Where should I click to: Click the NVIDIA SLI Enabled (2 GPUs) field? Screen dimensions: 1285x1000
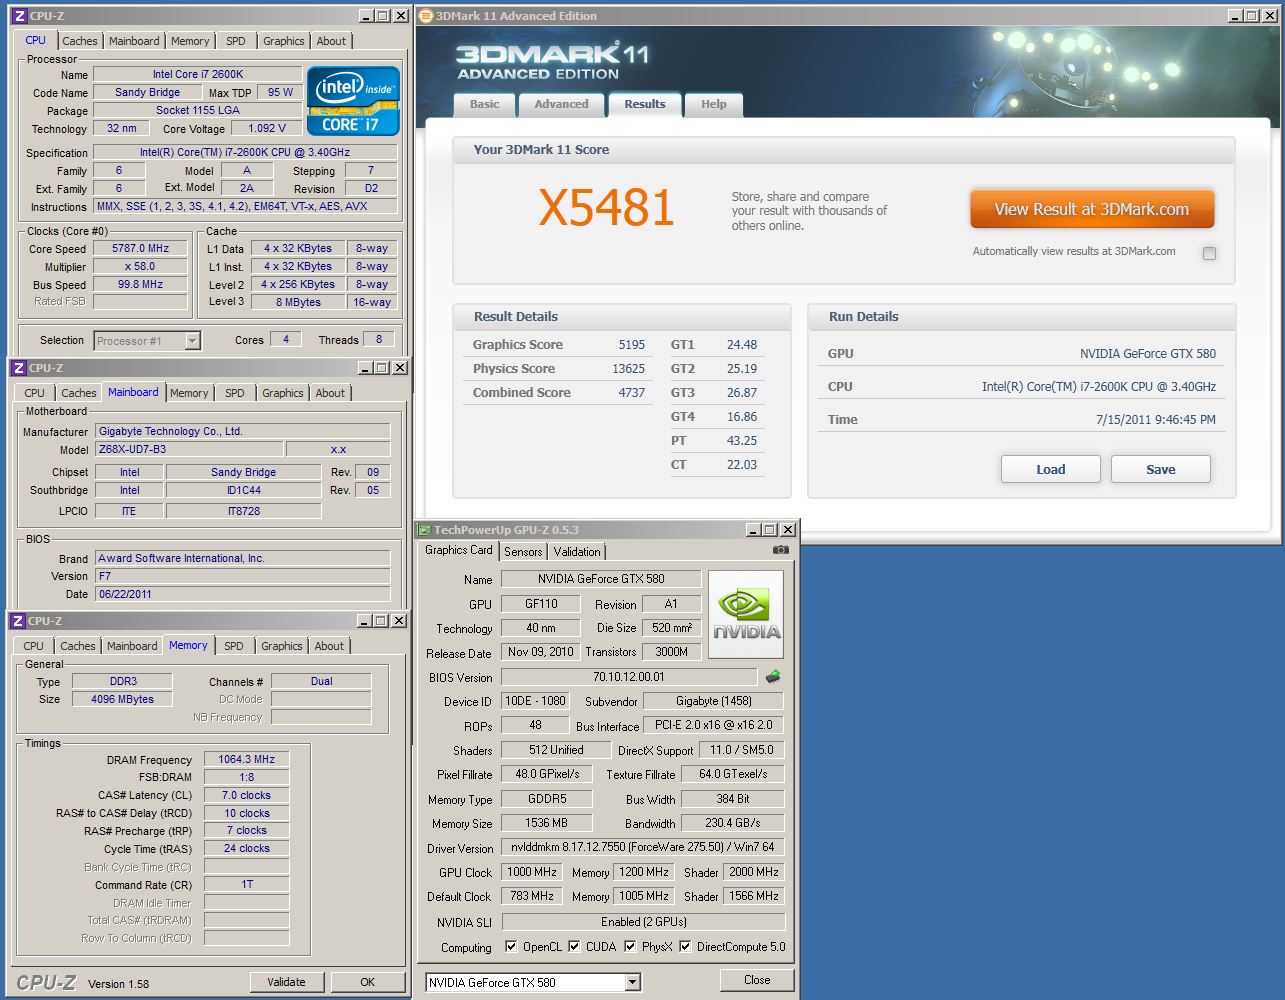pyautogui.click(x=643, y=922)
